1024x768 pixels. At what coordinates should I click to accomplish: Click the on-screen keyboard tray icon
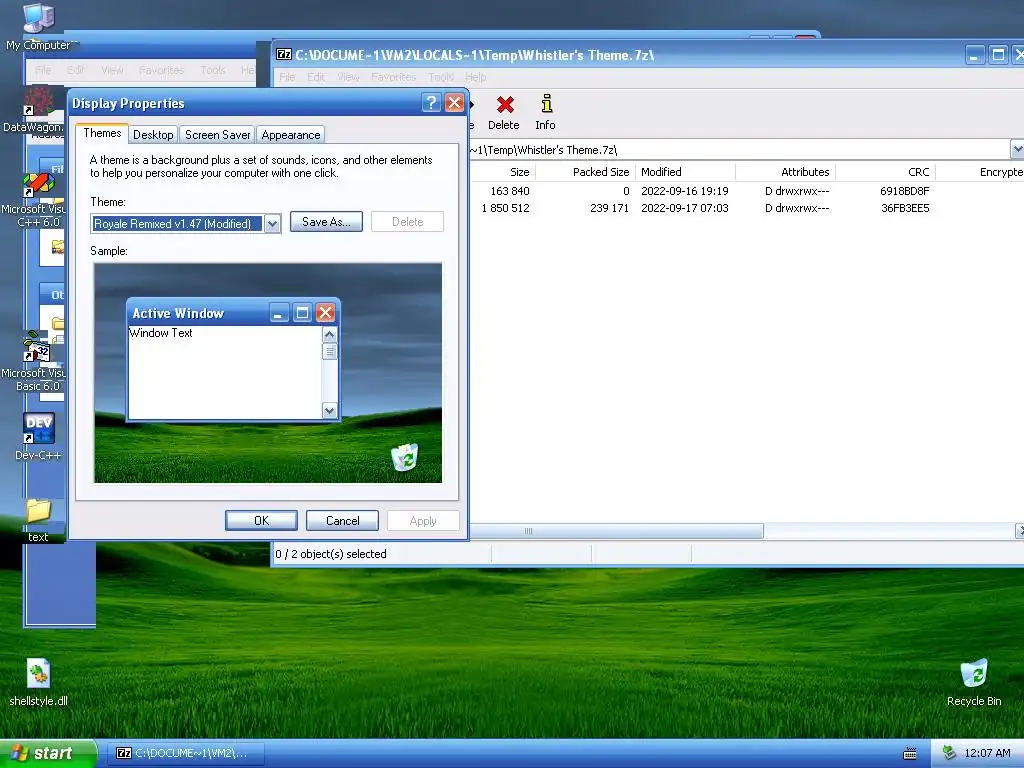pos(909,754)
